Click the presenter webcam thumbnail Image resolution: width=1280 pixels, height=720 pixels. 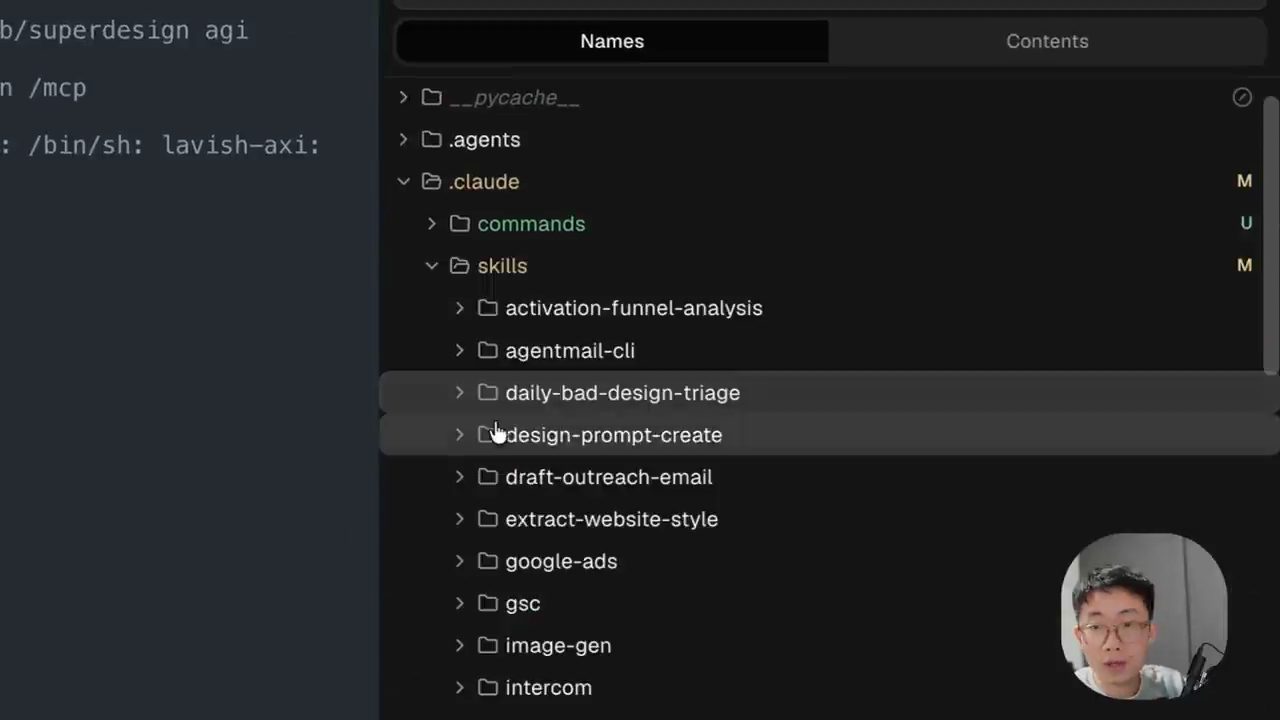1144,616
